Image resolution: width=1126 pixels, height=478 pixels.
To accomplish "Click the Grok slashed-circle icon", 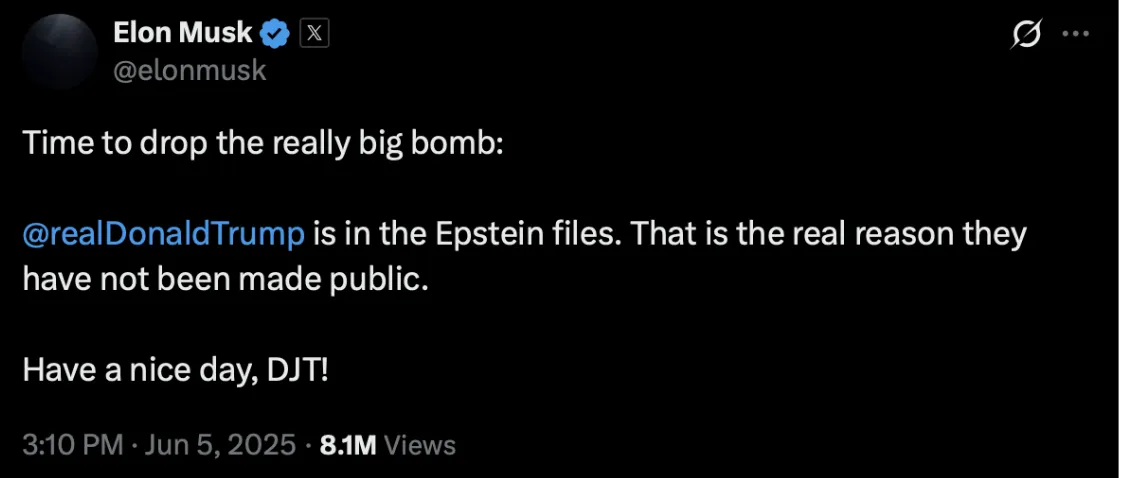I will point(1026,36).
